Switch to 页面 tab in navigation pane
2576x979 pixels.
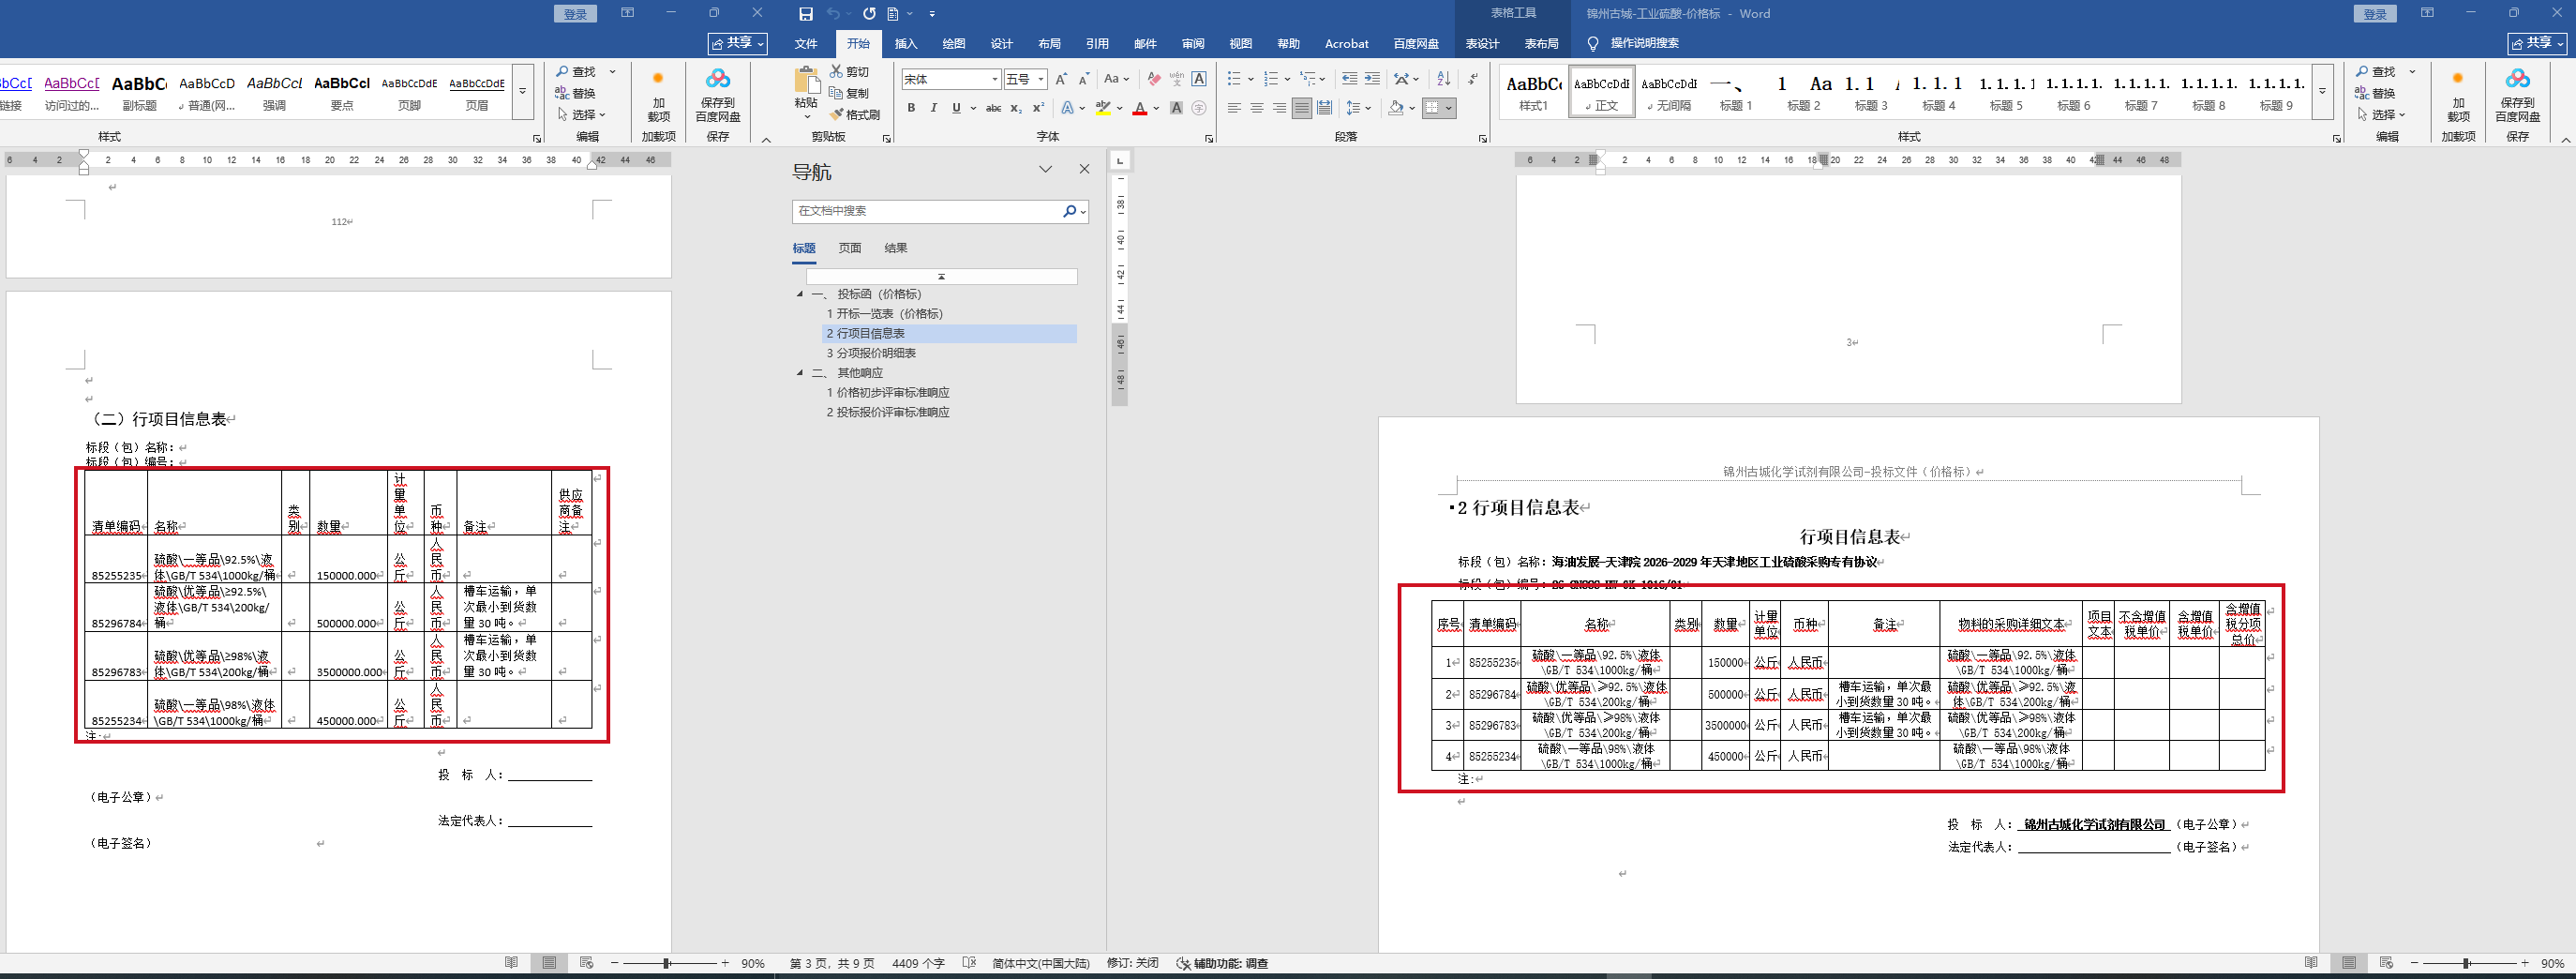pos(850,248)
